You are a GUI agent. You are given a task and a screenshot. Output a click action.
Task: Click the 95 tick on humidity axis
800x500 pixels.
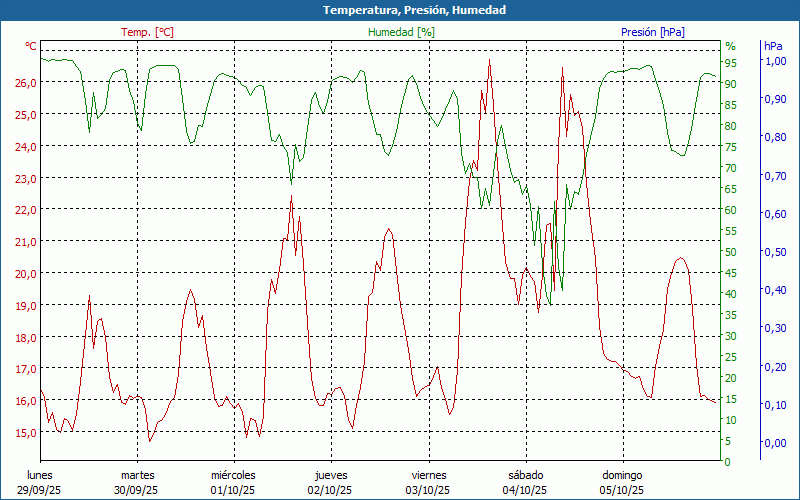731,62
